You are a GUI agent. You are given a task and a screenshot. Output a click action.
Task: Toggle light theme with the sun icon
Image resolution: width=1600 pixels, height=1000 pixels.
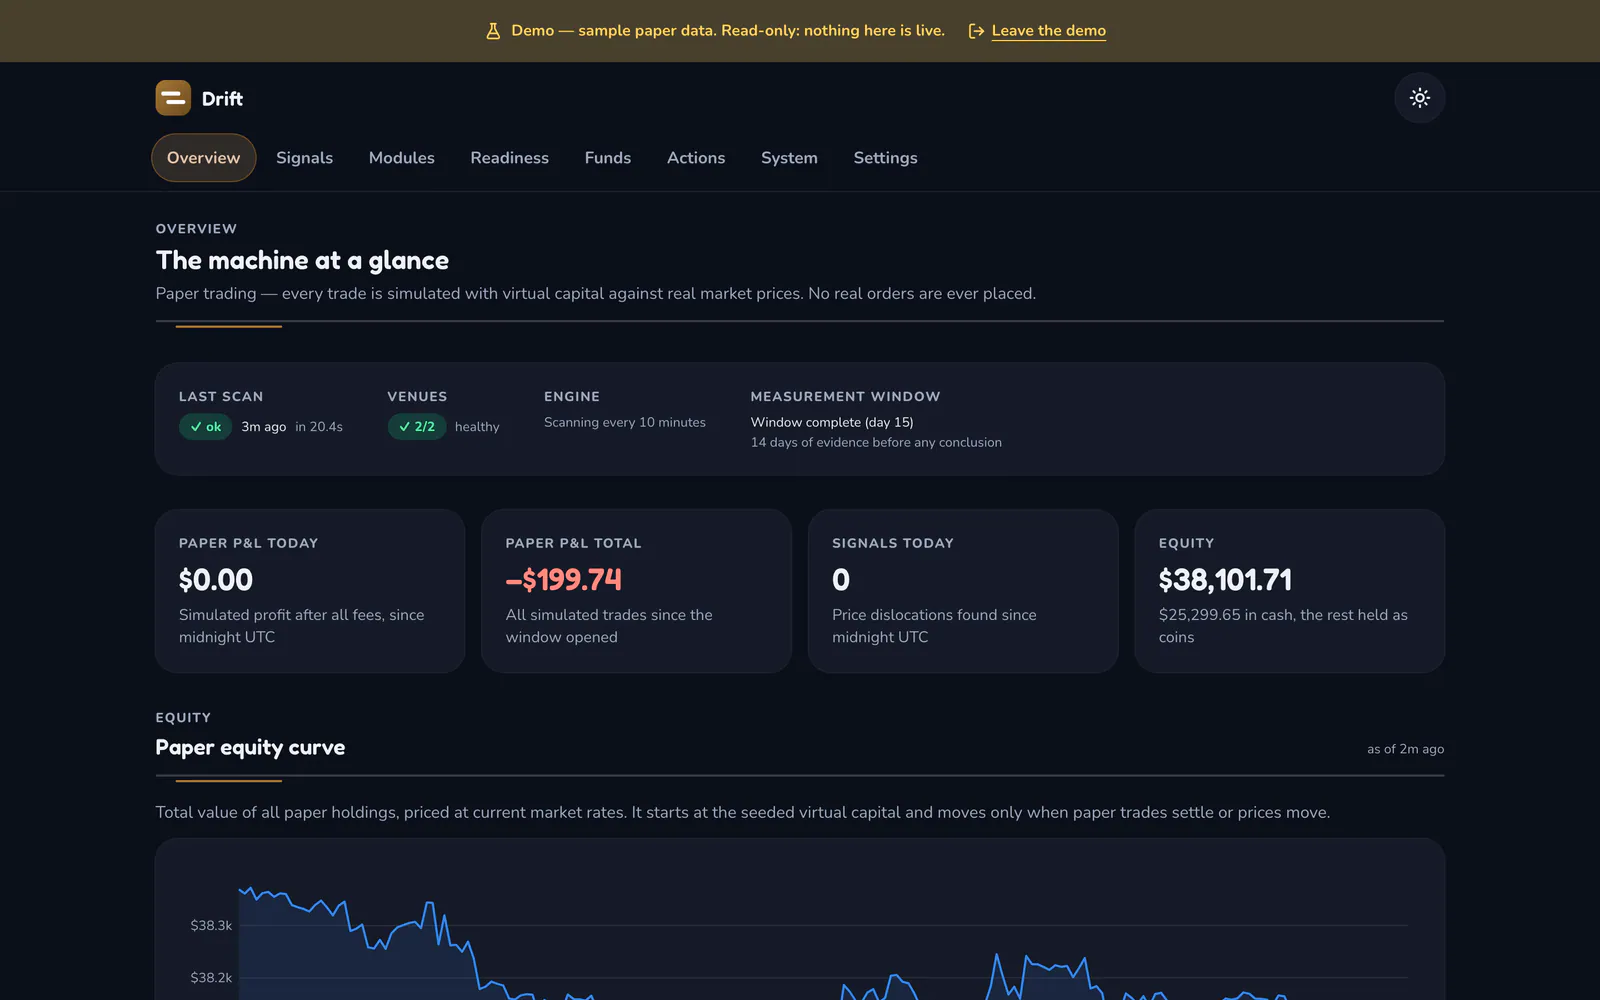coord(1419,98)
